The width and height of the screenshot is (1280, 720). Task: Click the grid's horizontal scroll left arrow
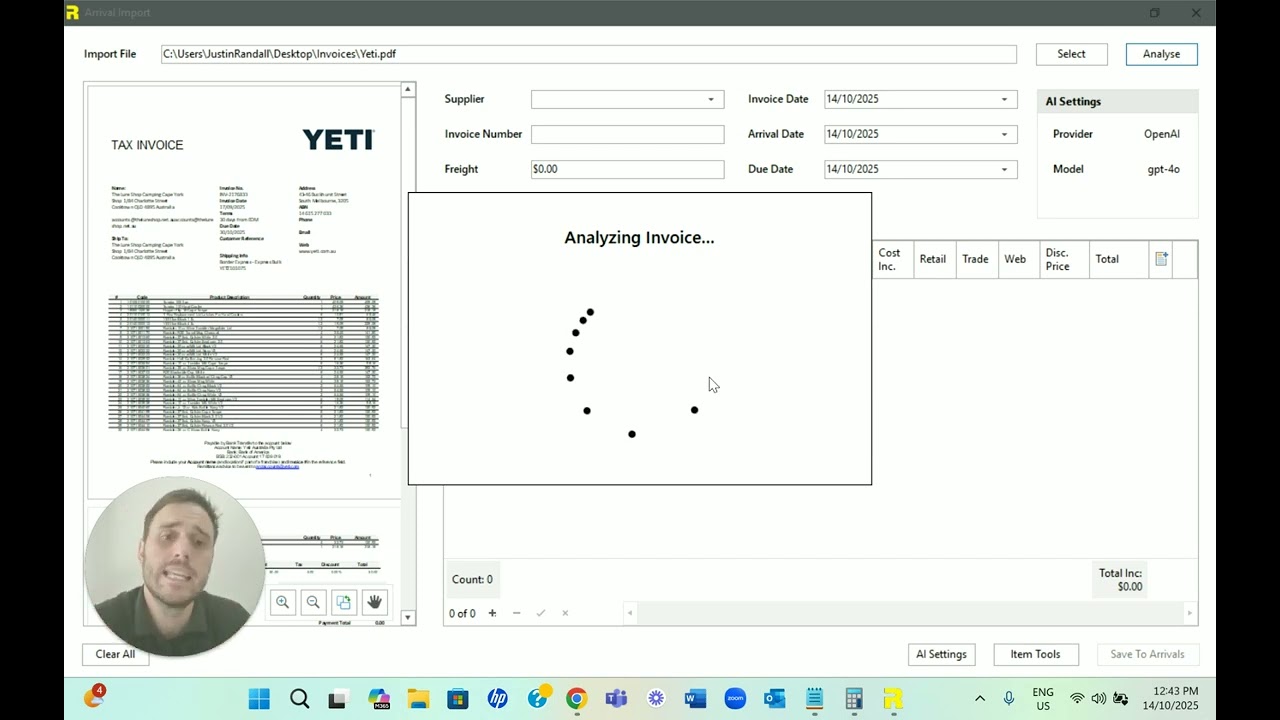pos(629,613)
